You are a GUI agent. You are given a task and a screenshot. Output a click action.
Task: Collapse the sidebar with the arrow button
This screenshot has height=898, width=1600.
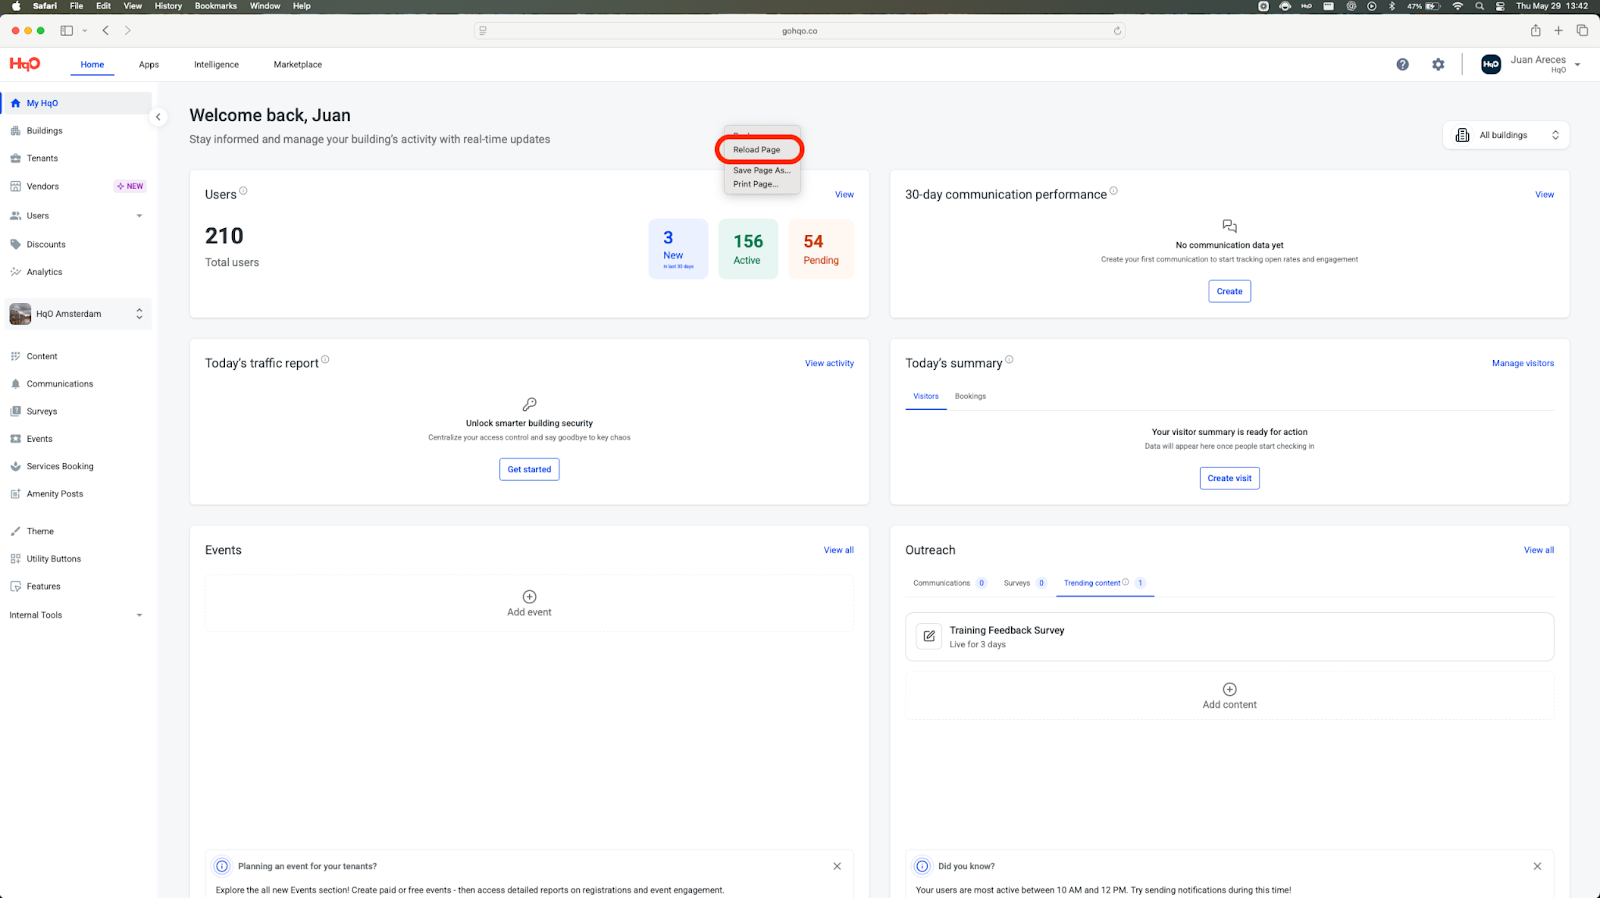tap(158, 117)
